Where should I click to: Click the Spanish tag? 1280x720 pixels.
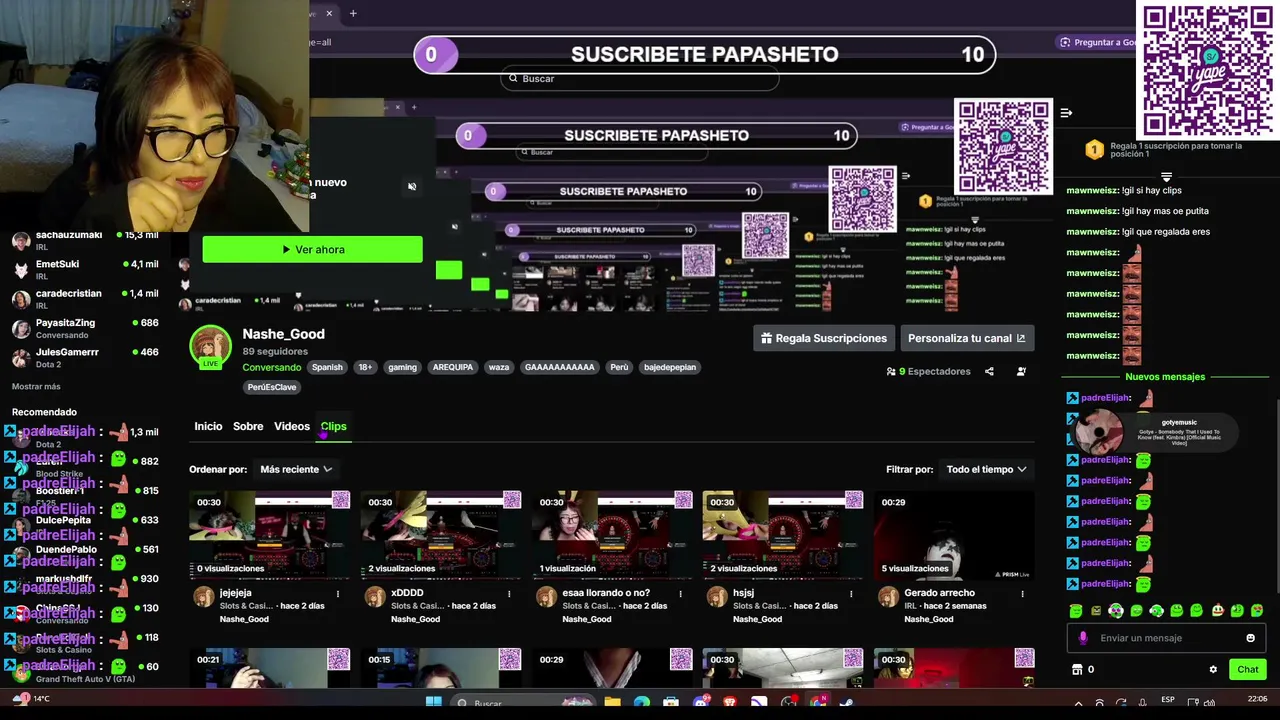point(327,367)
